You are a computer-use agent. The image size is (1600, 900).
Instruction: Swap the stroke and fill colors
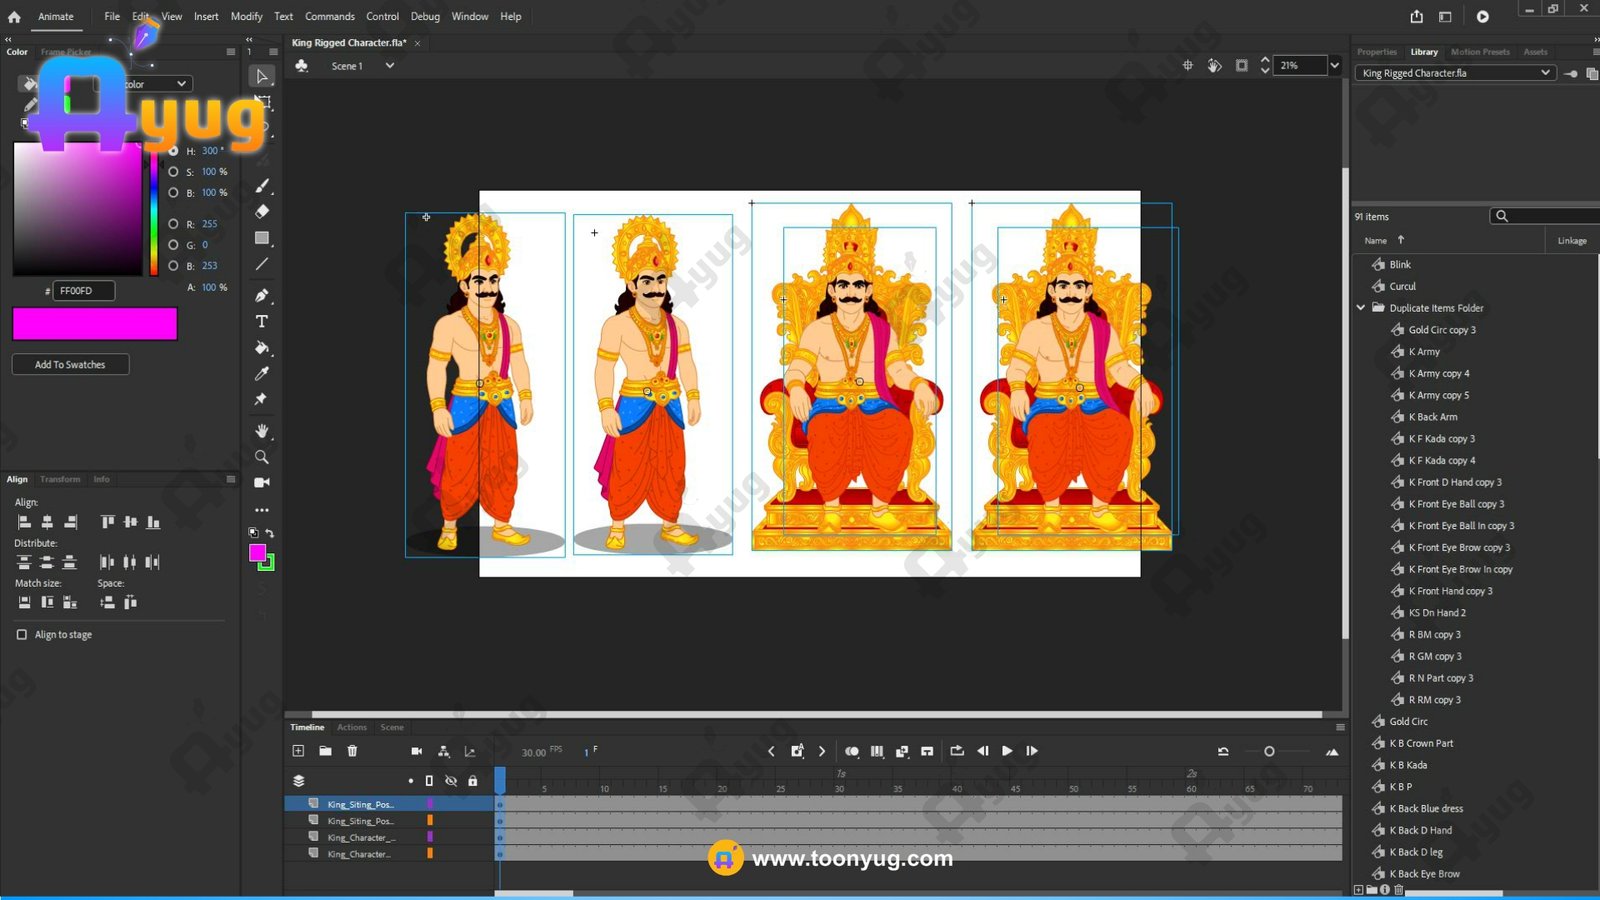[270, 533]
